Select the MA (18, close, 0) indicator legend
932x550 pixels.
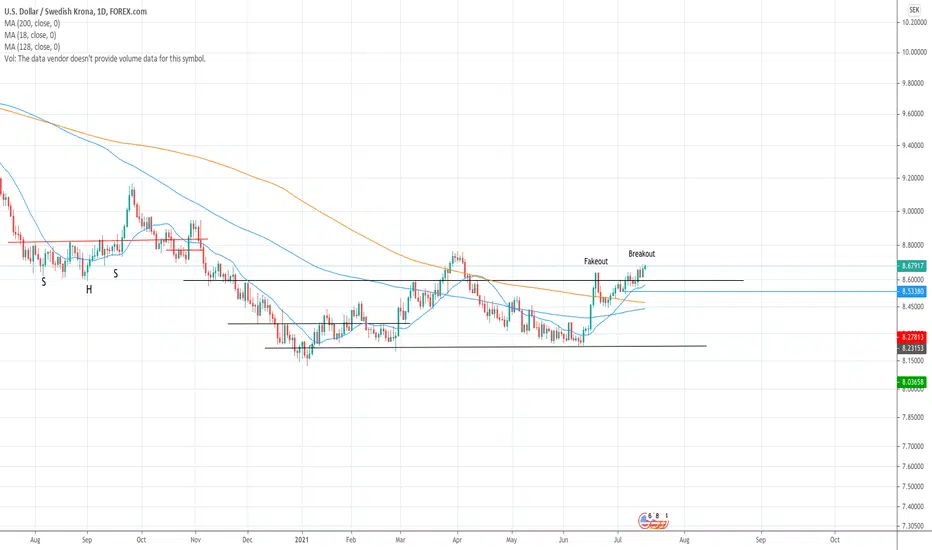point(30,35)
